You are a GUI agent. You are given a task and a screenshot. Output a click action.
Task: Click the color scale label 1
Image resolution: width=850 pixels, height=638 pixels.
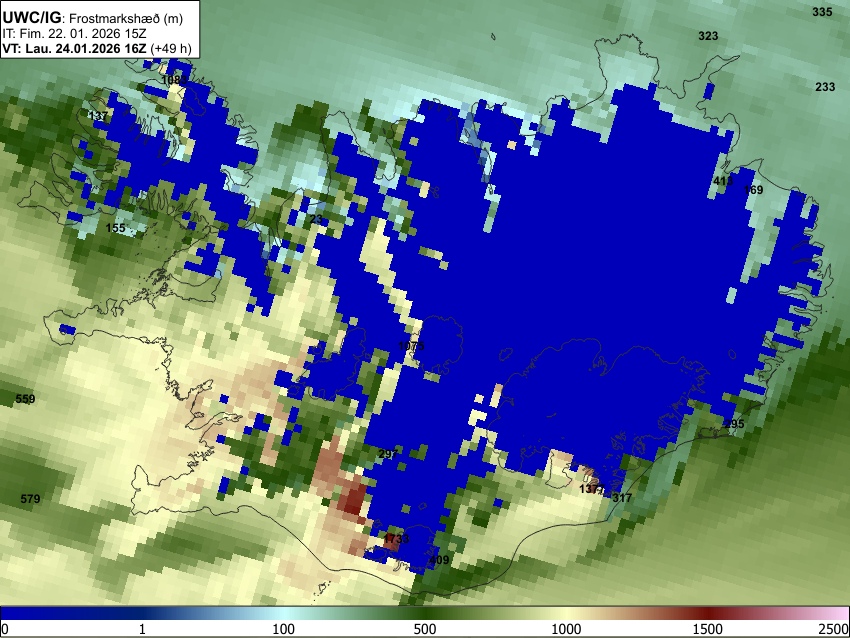(142, 629)
